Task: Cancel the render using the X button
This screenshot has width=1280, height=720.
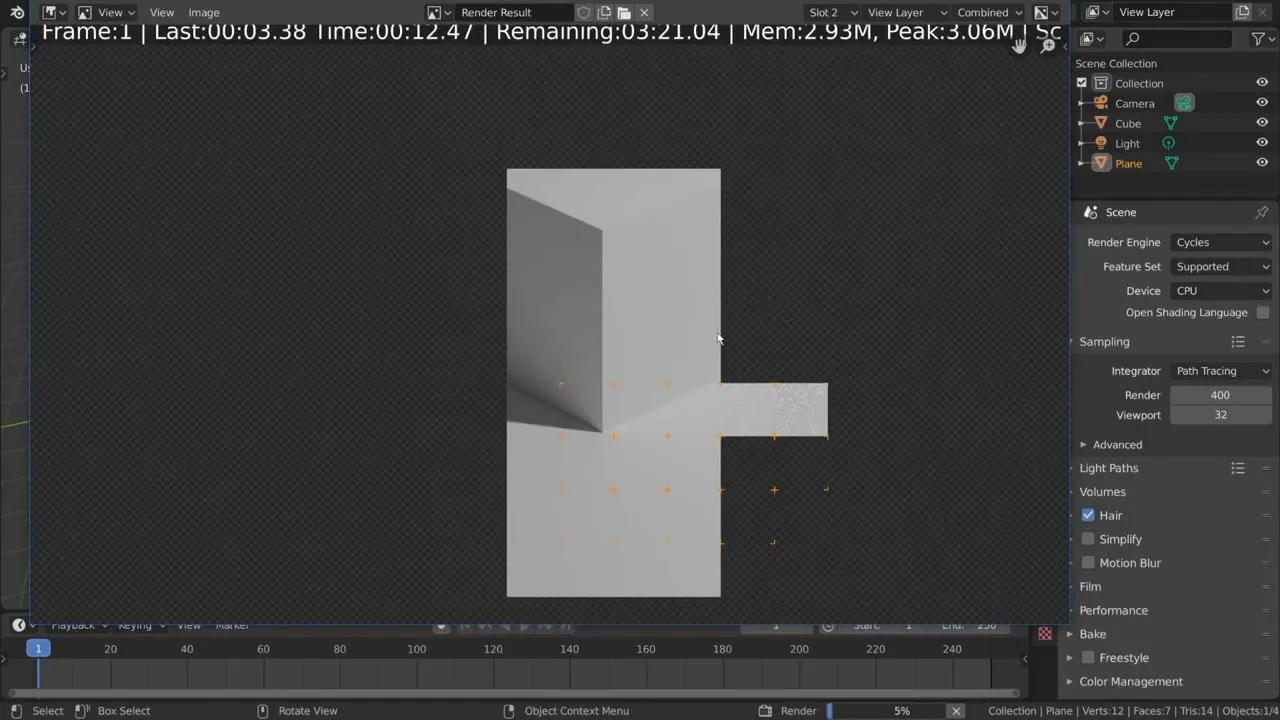Action: point(955,710)
